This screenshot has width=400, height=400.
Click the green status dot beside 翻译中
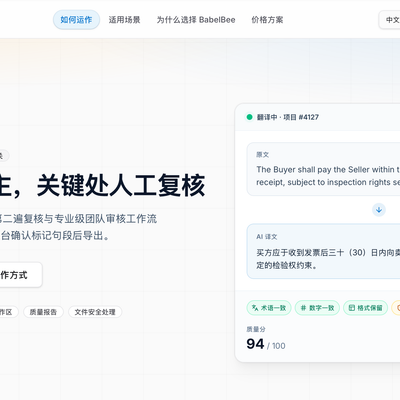click(x=249, y=117)
